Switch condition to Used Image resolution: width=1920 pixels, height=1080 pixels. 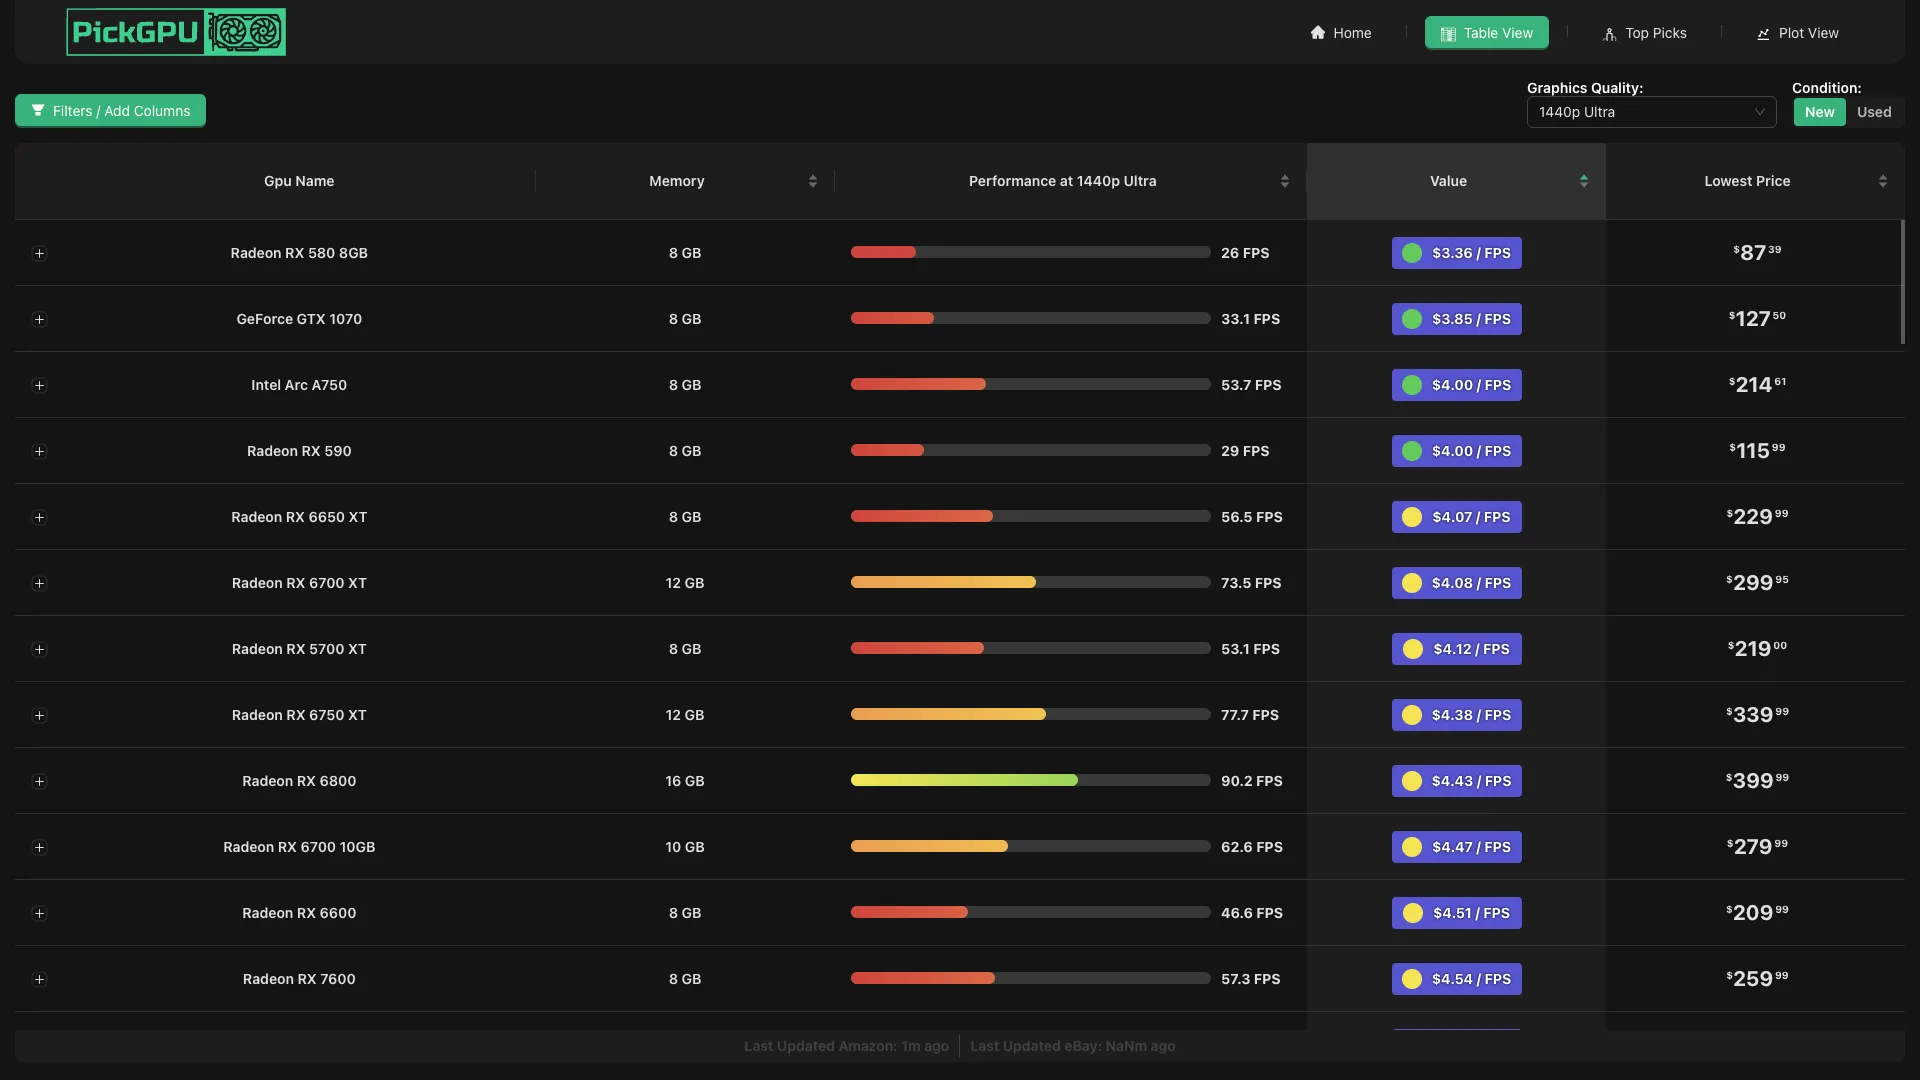click(1874, 112)
